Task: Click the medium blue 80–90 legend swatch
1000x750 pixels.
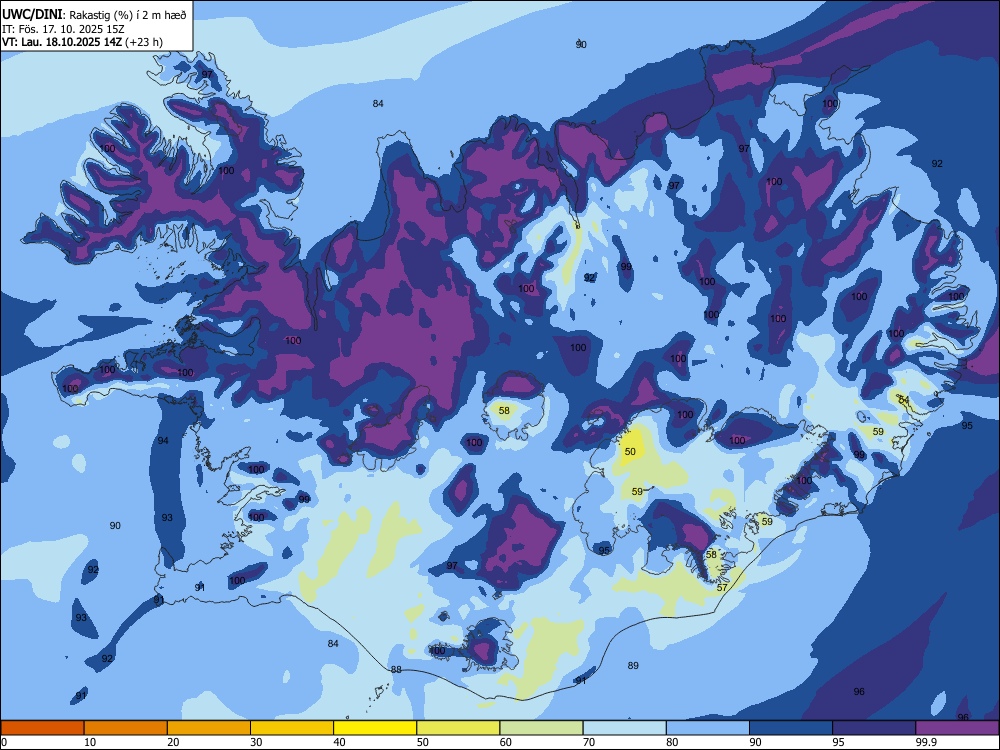Action: tap(708, 728)
